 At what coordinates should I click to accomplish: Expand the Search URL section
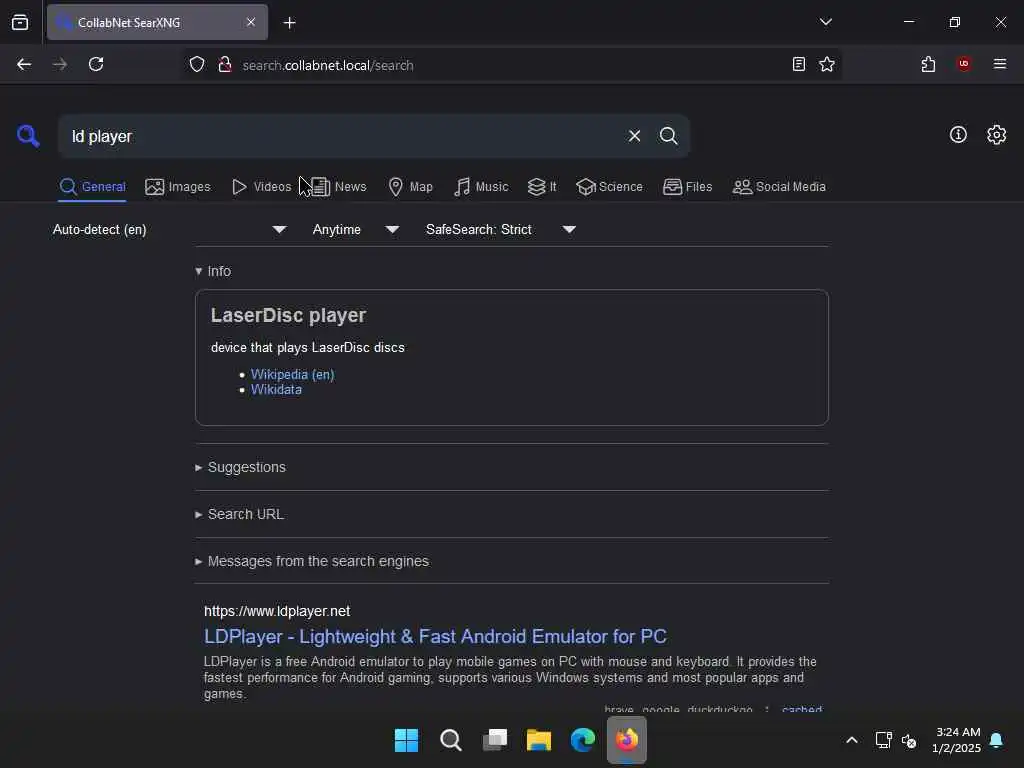[x=240, y=514]
